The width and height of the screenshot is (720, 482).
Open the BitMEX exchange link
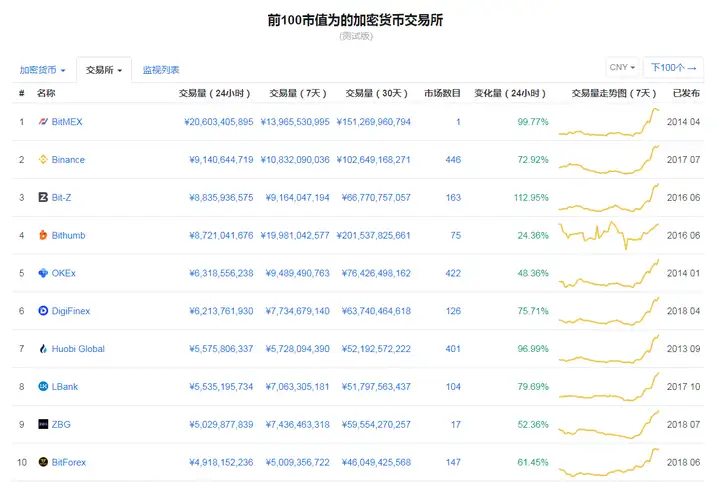click(67, 122)
